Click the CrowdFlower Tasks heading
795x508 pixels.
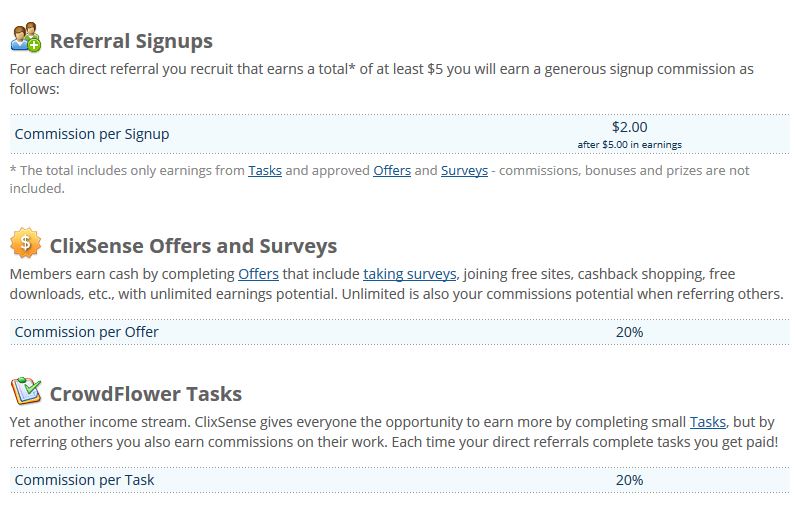(146, 394)
